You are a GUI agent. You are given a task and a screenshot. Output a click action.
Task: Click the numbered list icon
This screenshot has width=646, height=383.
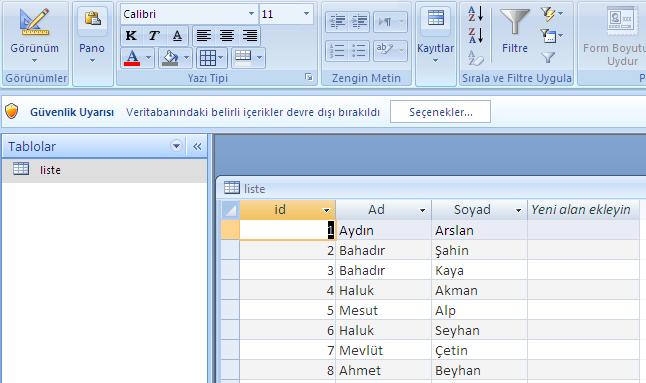337,51
